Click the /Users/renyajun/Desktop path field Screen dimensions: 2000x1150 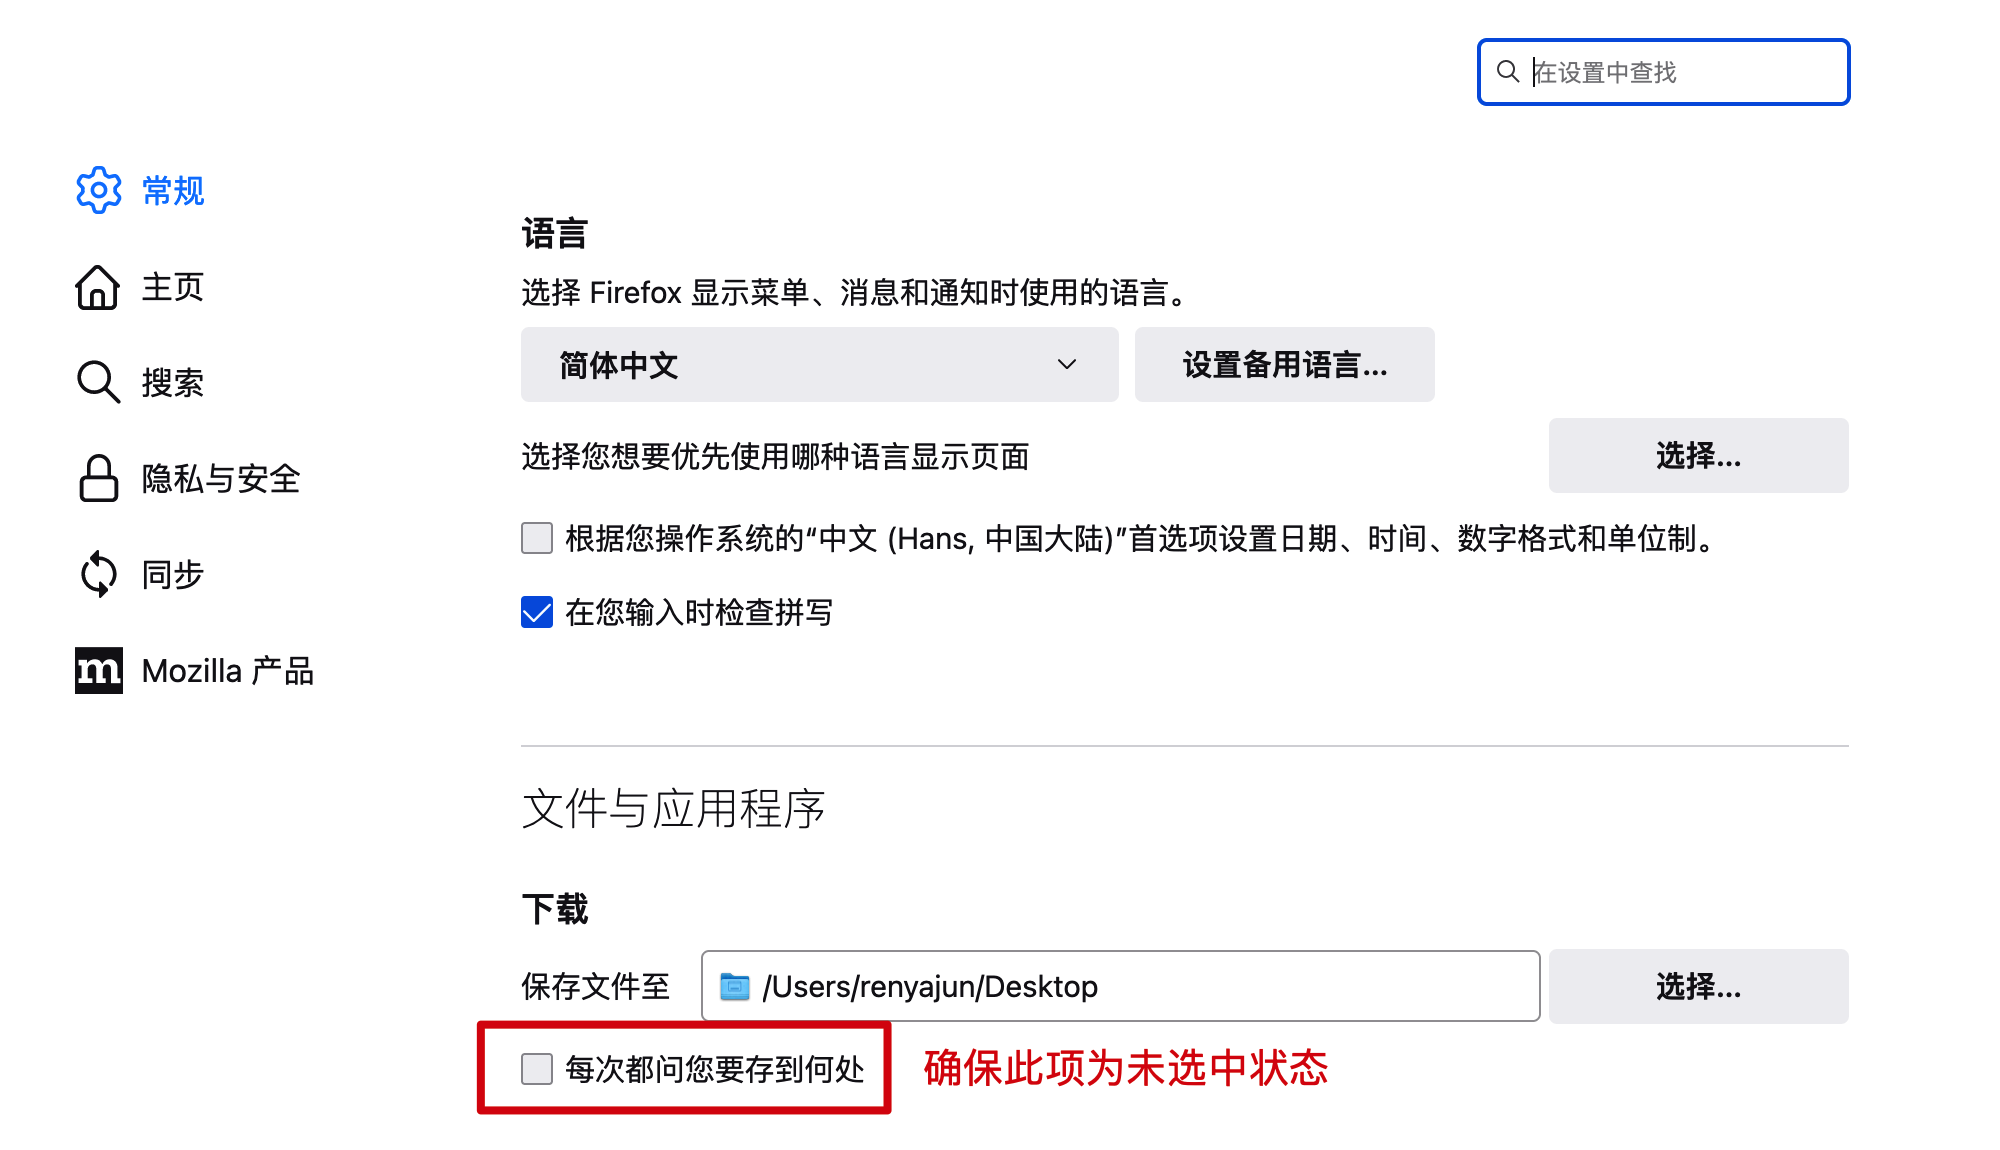[1120, 986]
